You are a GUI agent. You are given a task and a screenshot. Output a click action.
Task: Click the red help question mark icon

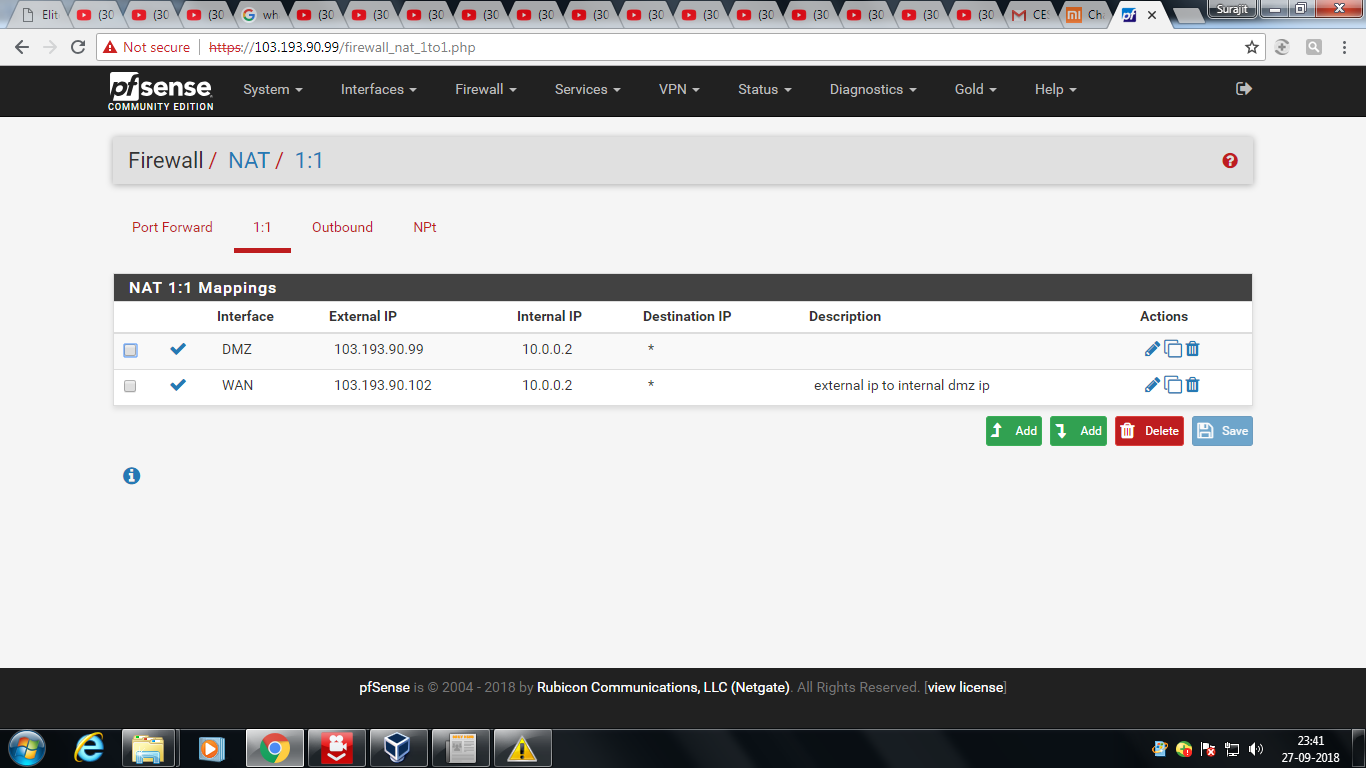tap(1230, 161)
